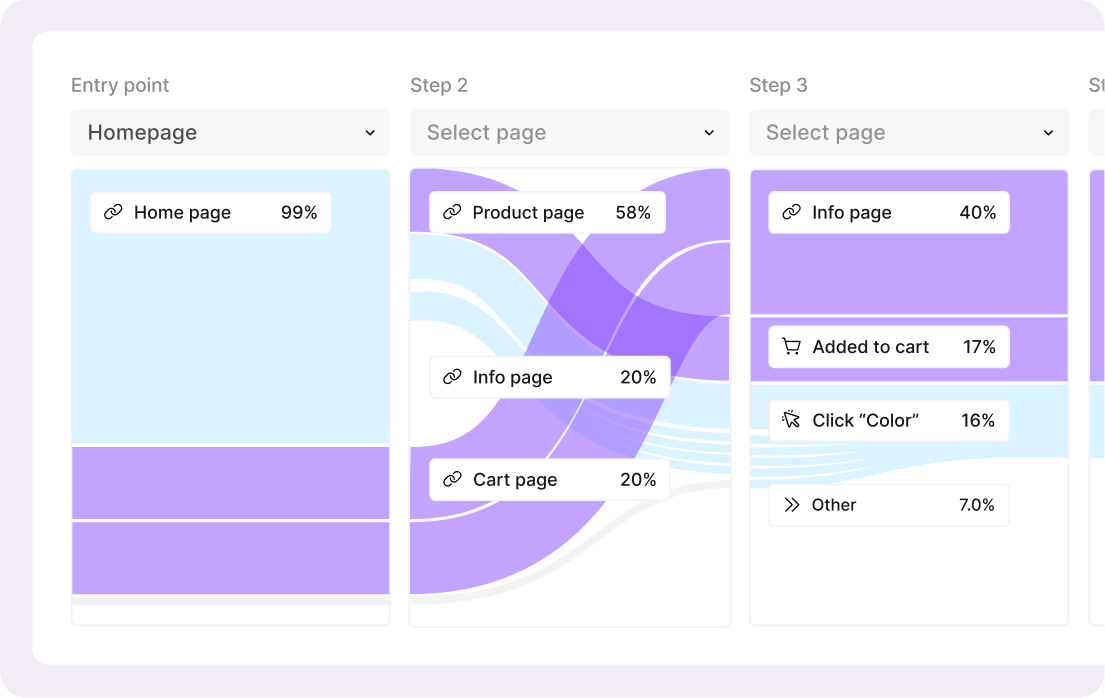This screenshot has width=1105, height=698.
Task: Click link icon on Step 2 Info page
Action: point(452,377)
